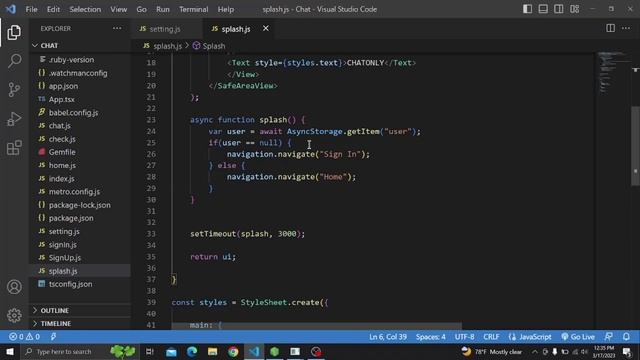This screenshot has height=360, width=640.
Task: Open the Extensions view
Action: 14,148
